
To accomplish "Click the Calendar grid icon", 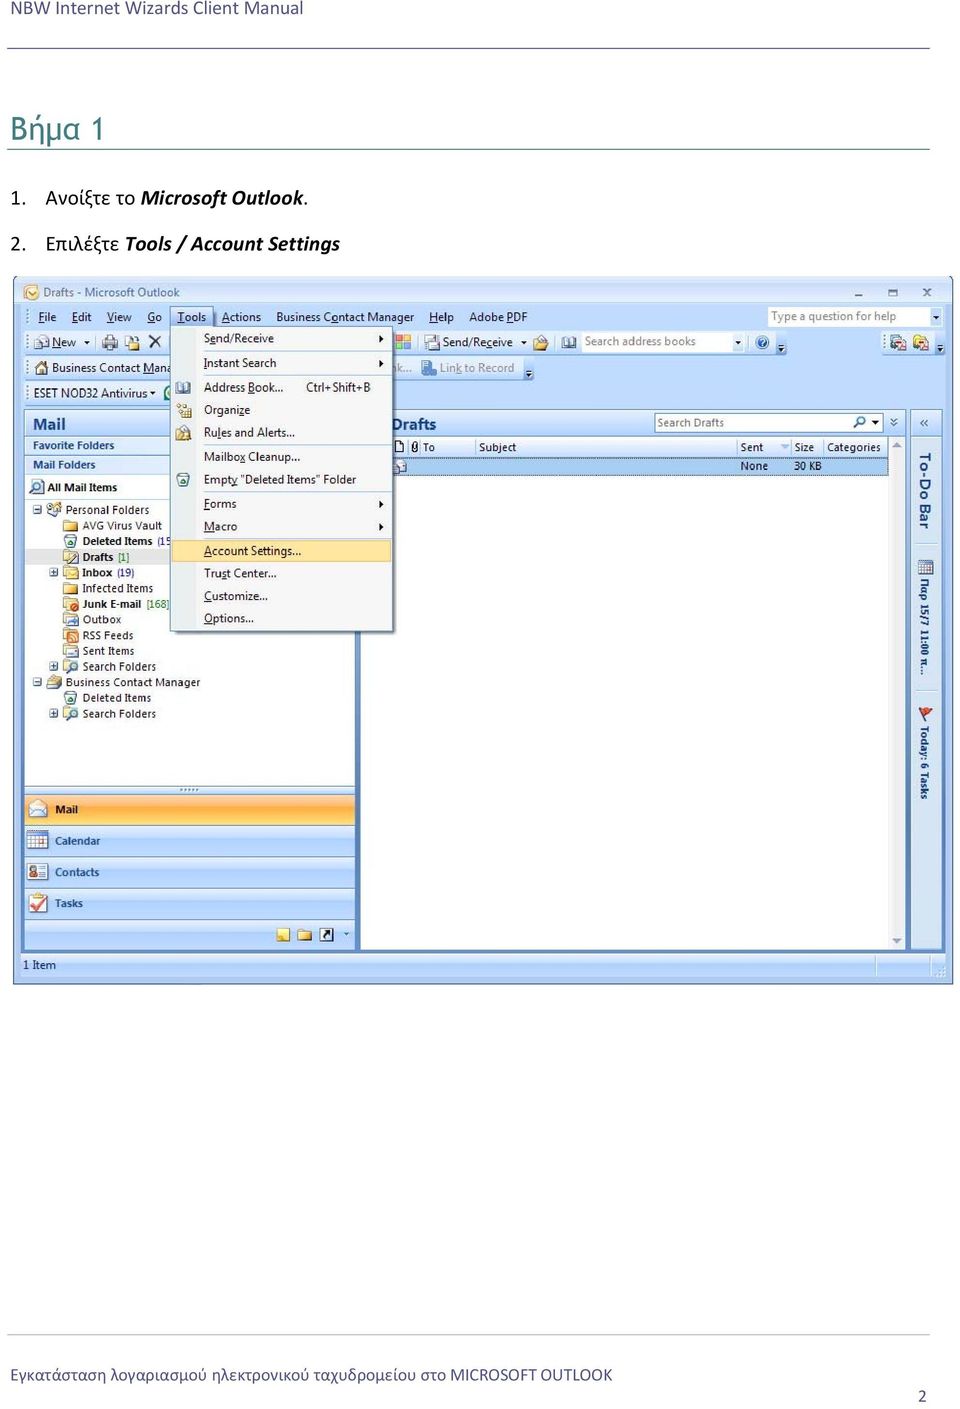I will [x=38, y=840].
